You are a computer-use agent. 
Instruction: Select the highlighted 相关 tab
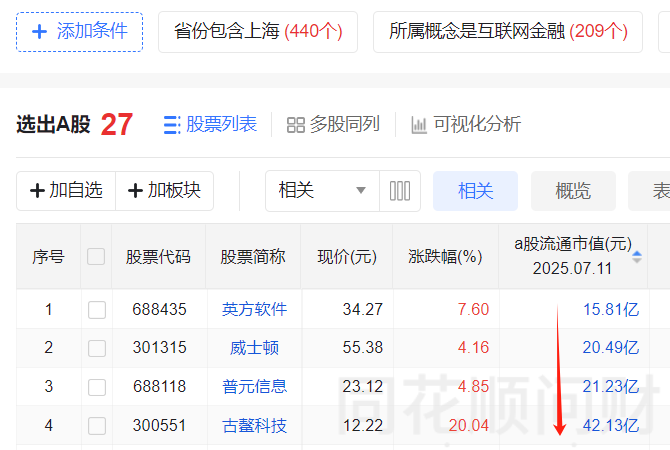(x=475, y=191)
